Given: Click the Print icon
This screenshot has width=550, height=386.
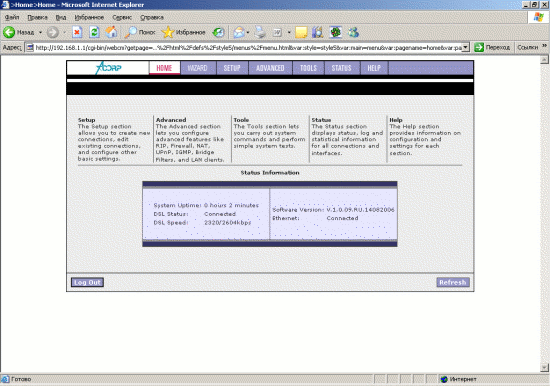Looking at the screenshot, I should (x=260, y=33).
